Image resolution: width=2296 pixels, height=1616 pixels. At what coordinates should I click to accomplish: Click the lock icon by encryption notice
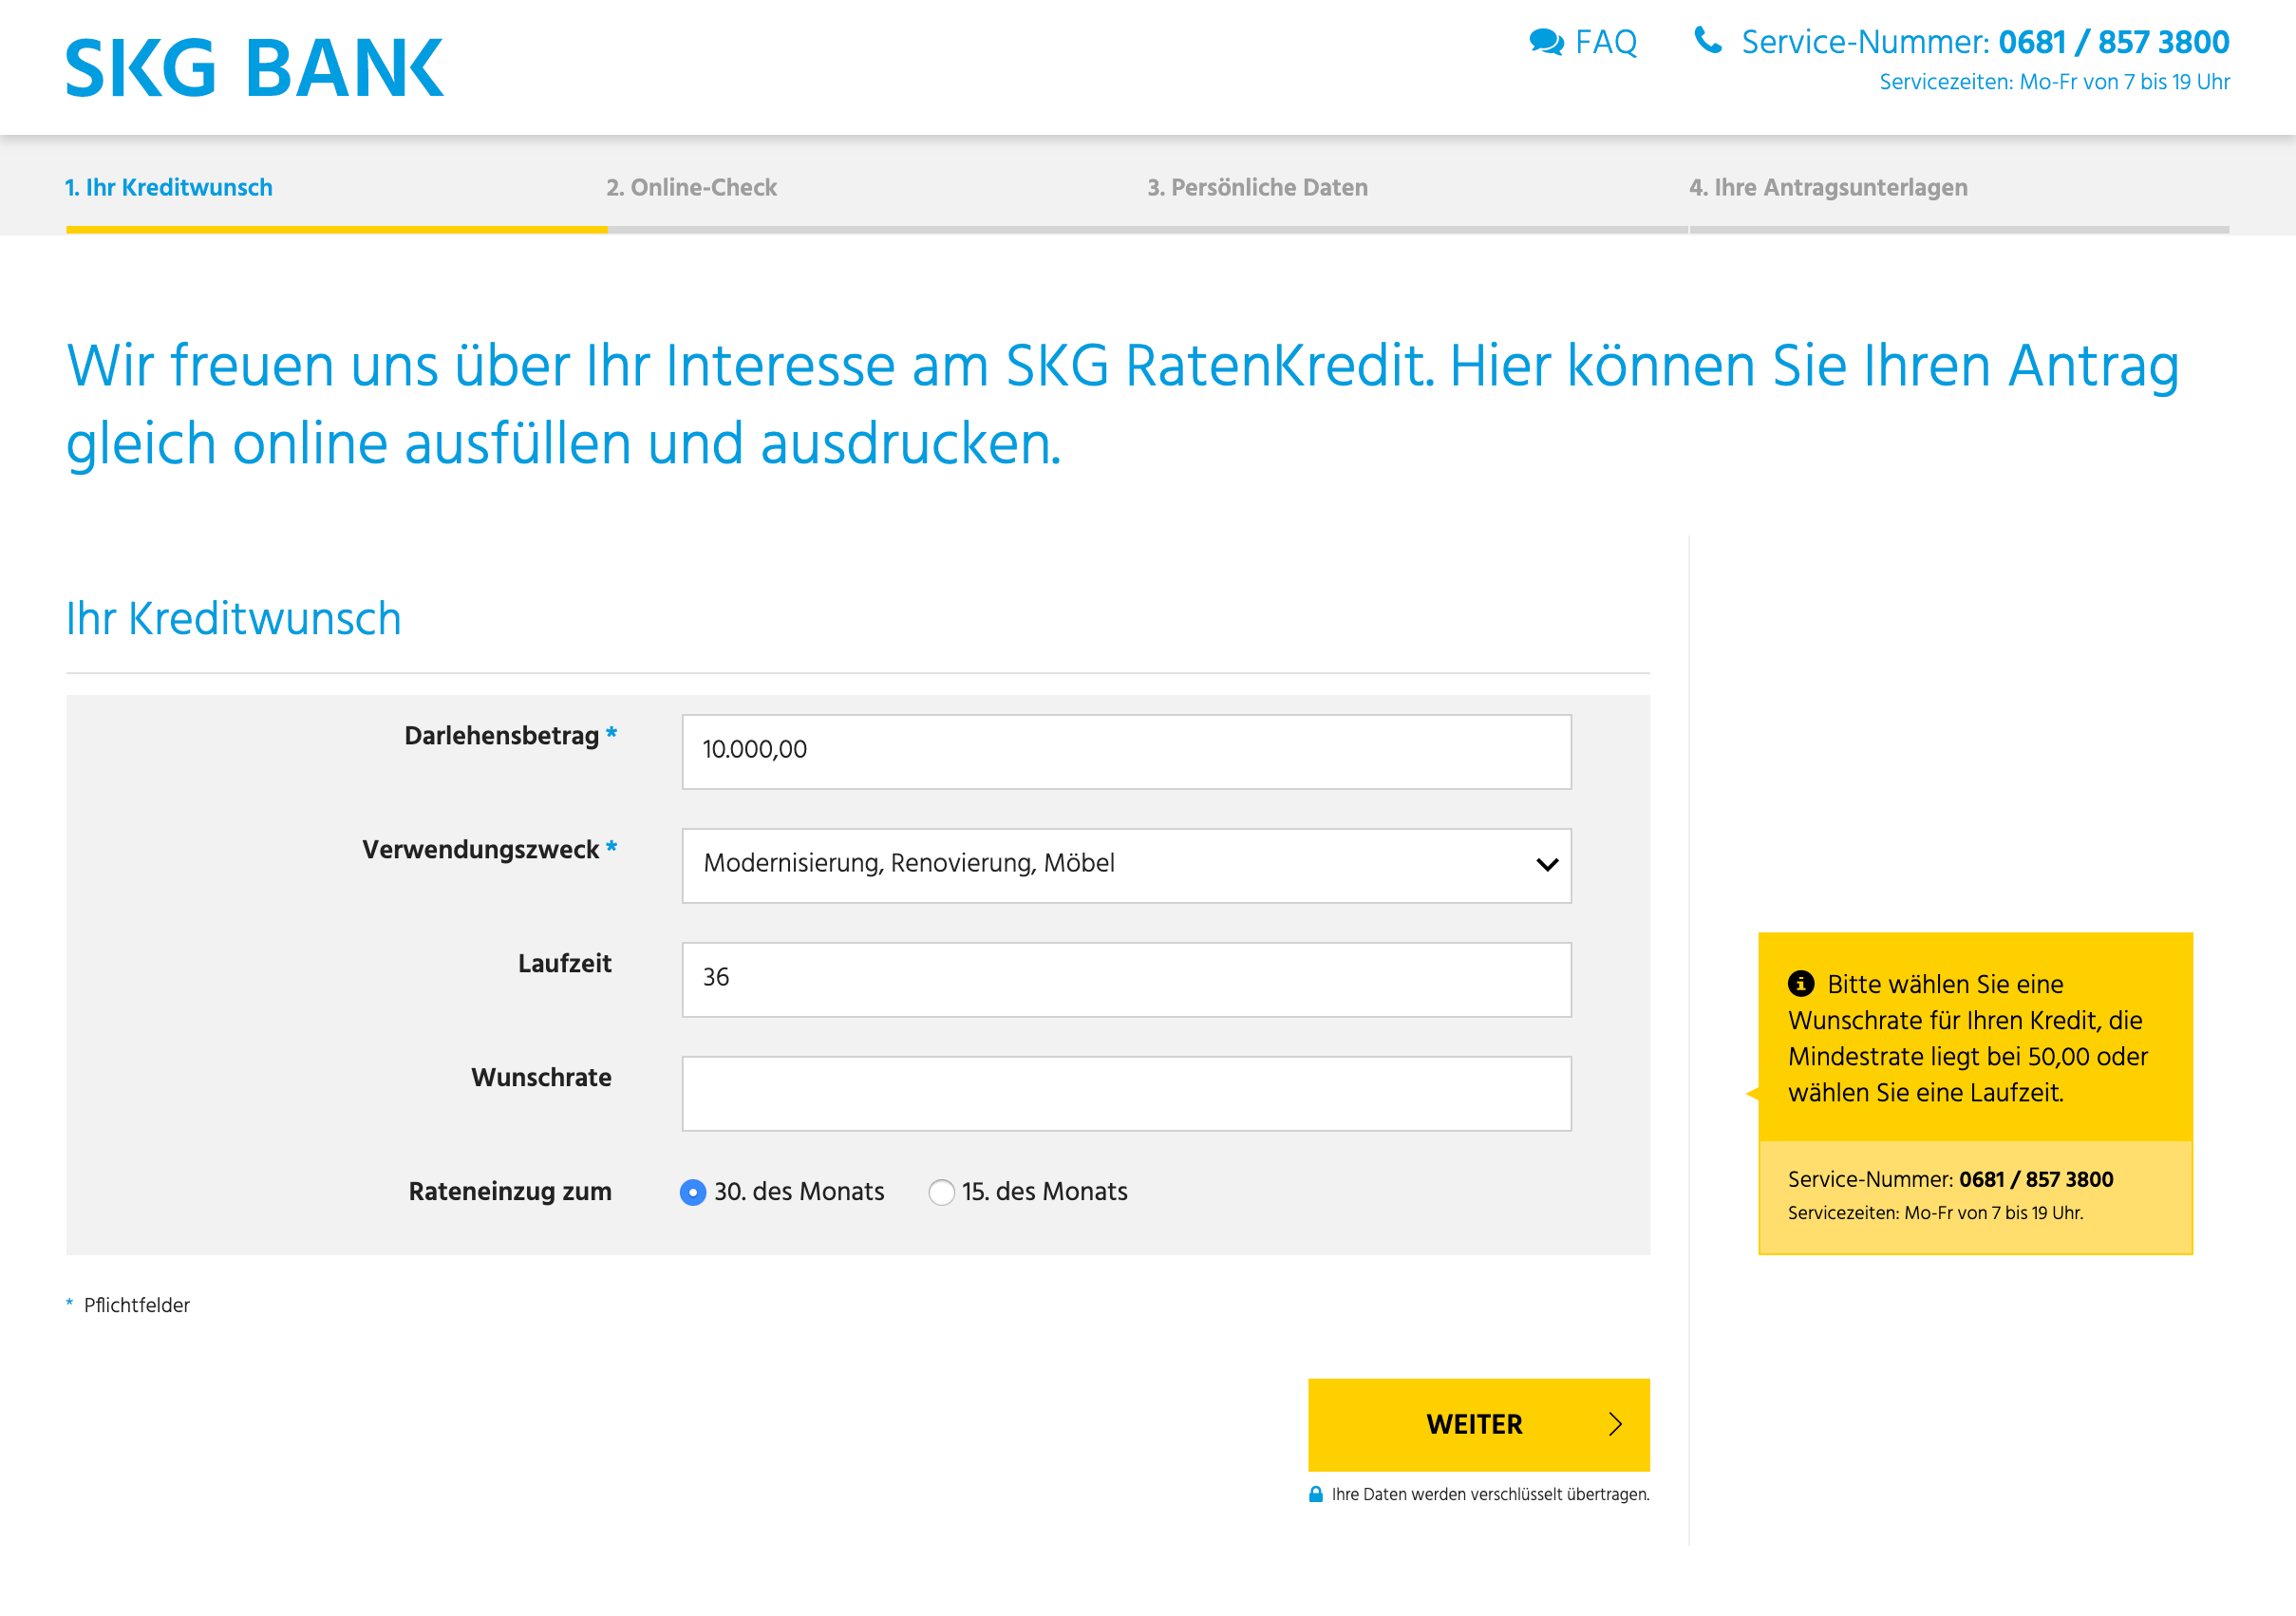coord(1315,1494)
